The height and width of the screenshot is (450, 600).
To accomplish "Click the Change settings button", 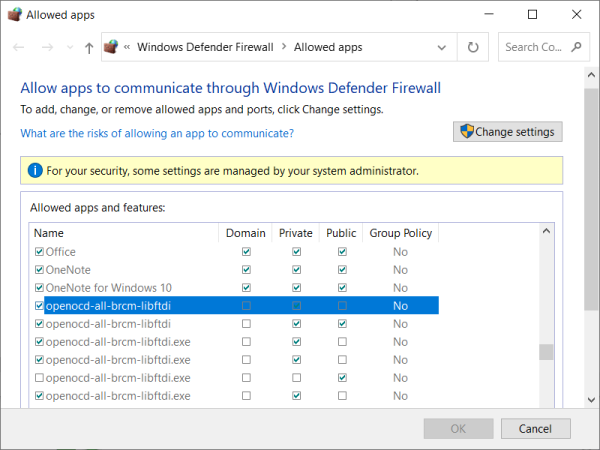I will click(508, 132).
